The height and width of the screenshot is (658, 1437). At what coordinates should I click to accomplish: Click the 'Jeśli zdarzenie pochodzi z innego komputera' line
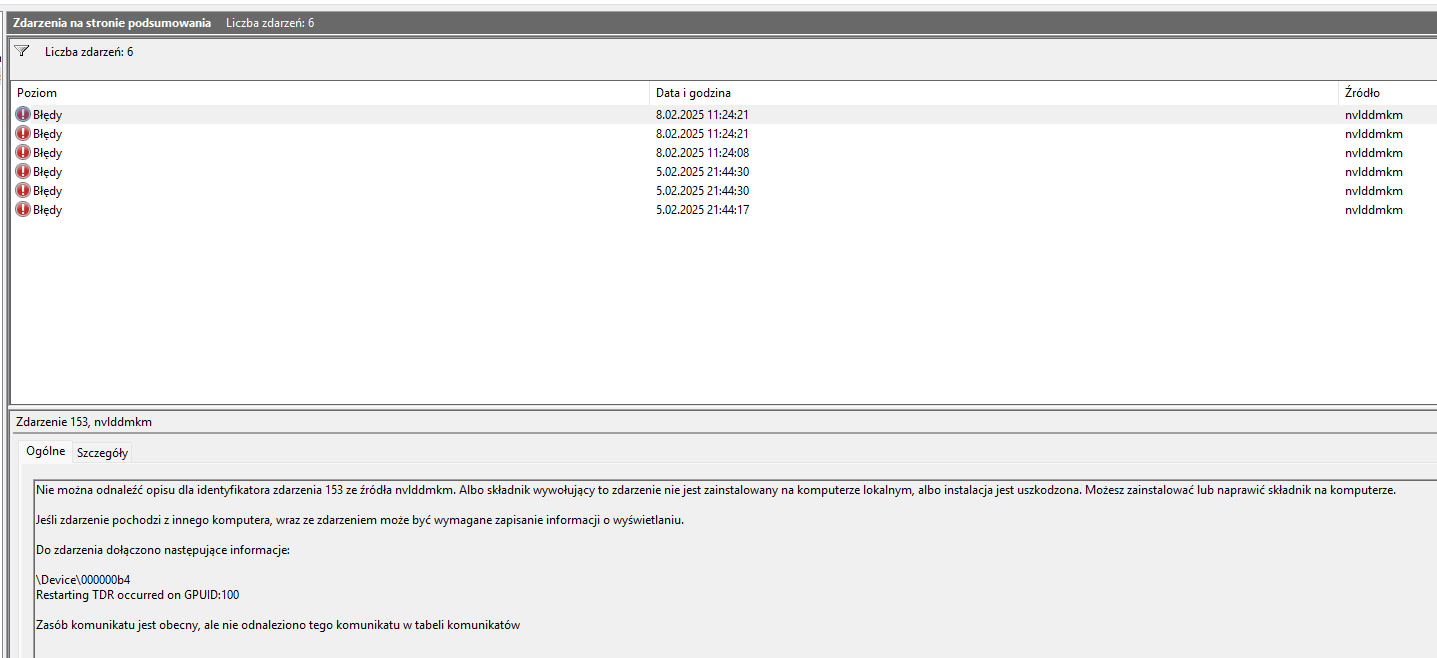click(360, 520)
